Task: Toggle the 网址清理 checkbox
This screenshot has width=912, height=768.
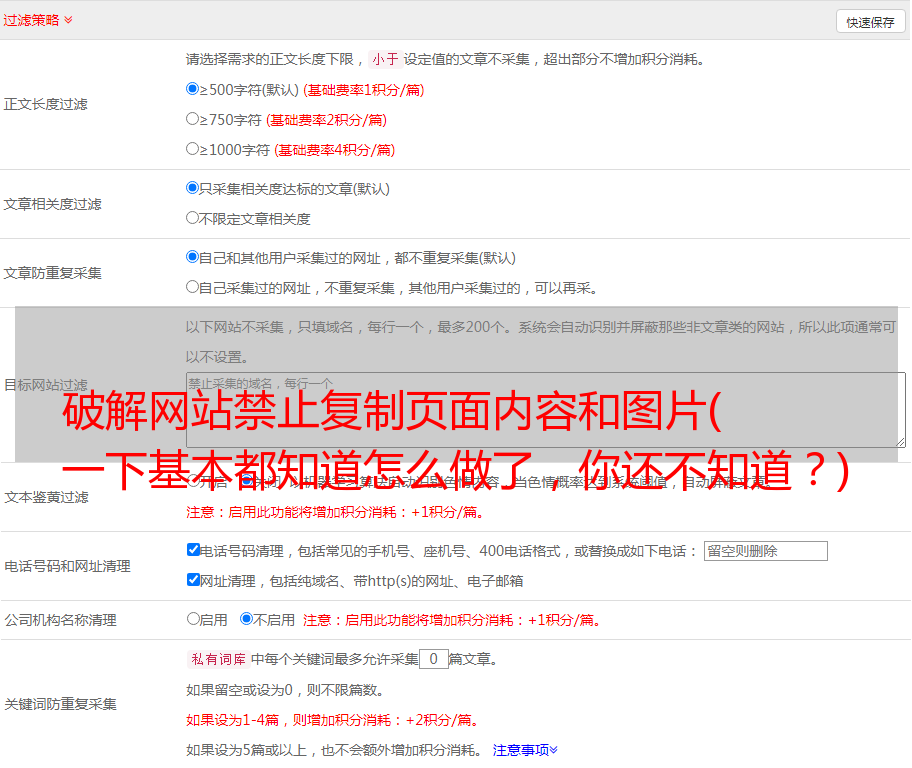Action: (x=193, y=580)
